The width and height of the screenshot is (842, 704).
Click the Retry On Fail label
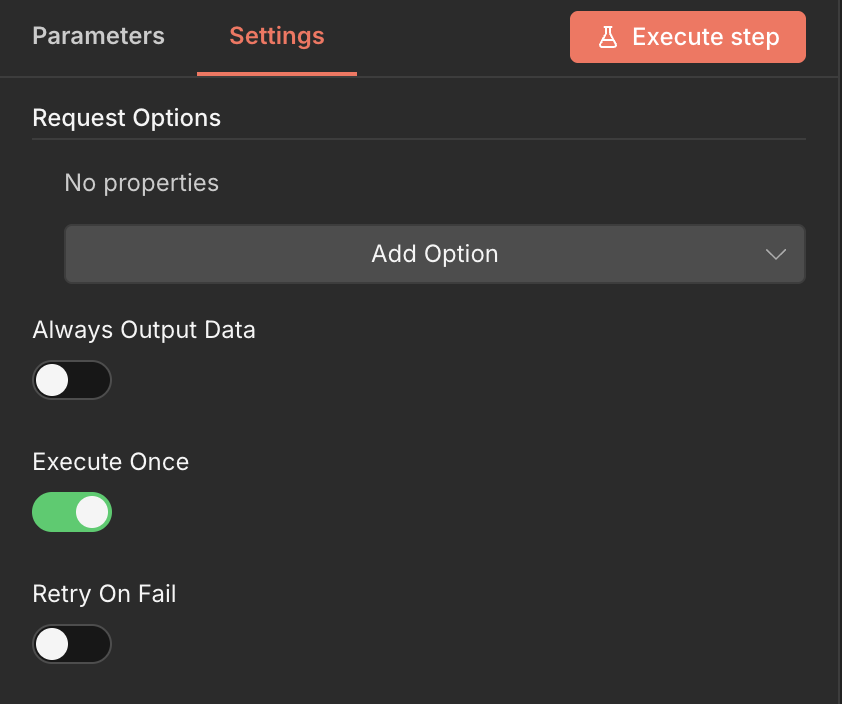(104, 594)
